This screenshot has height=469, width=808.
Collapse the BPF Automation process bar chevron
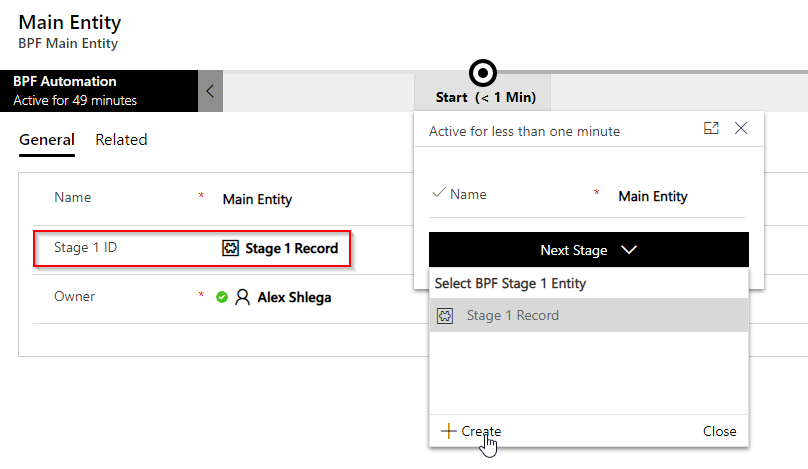(x=210, y=91)
